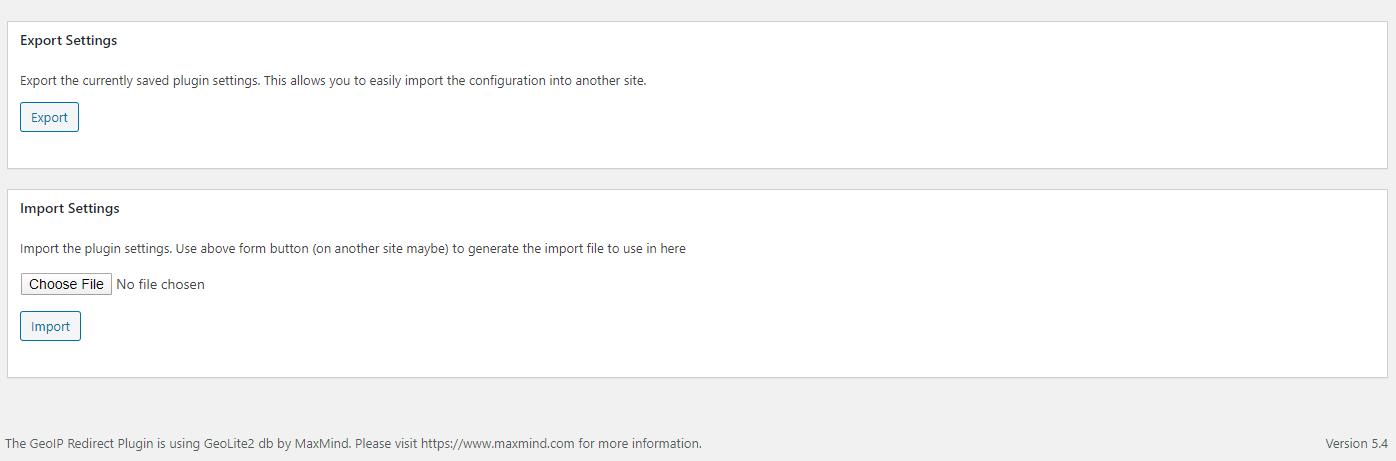Click the Export Settings heading
The image size is (1396, 461).
[68, 41]
